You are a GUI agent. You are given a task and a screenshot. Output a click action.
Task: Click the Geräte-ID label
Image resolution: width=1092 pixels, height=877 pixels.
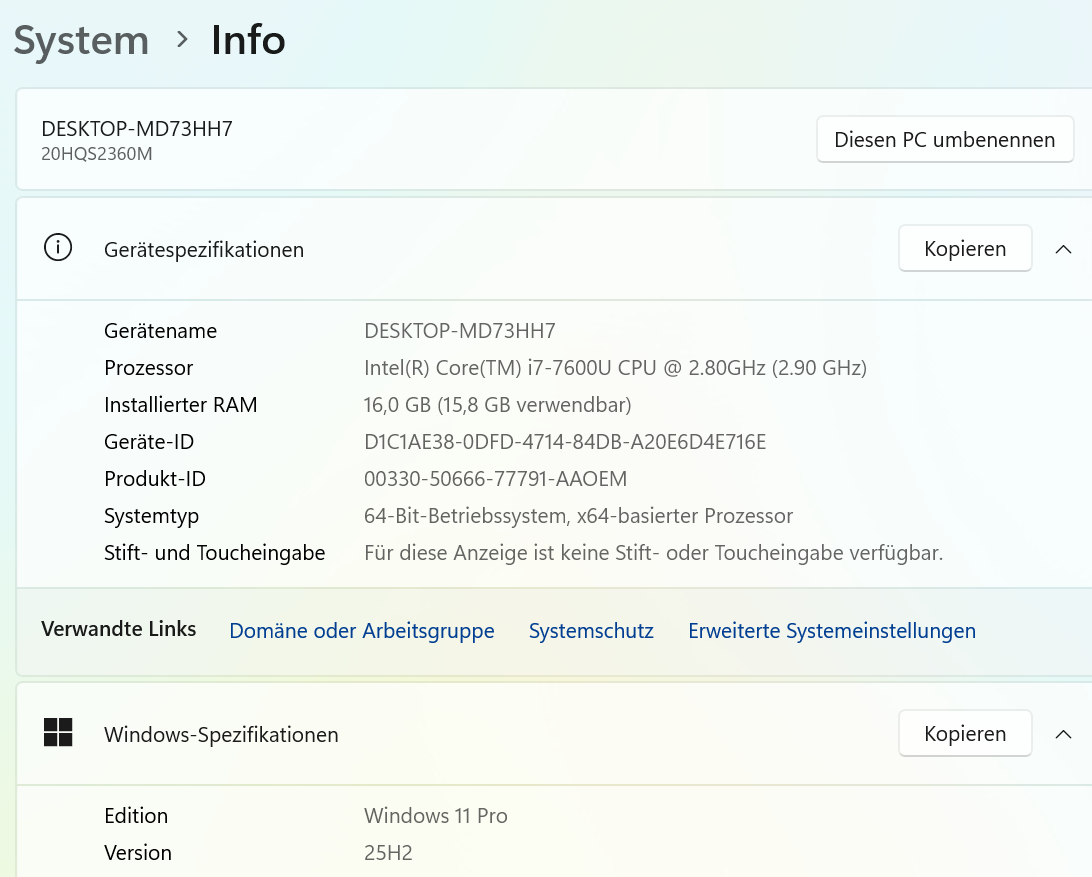[149, 442]
